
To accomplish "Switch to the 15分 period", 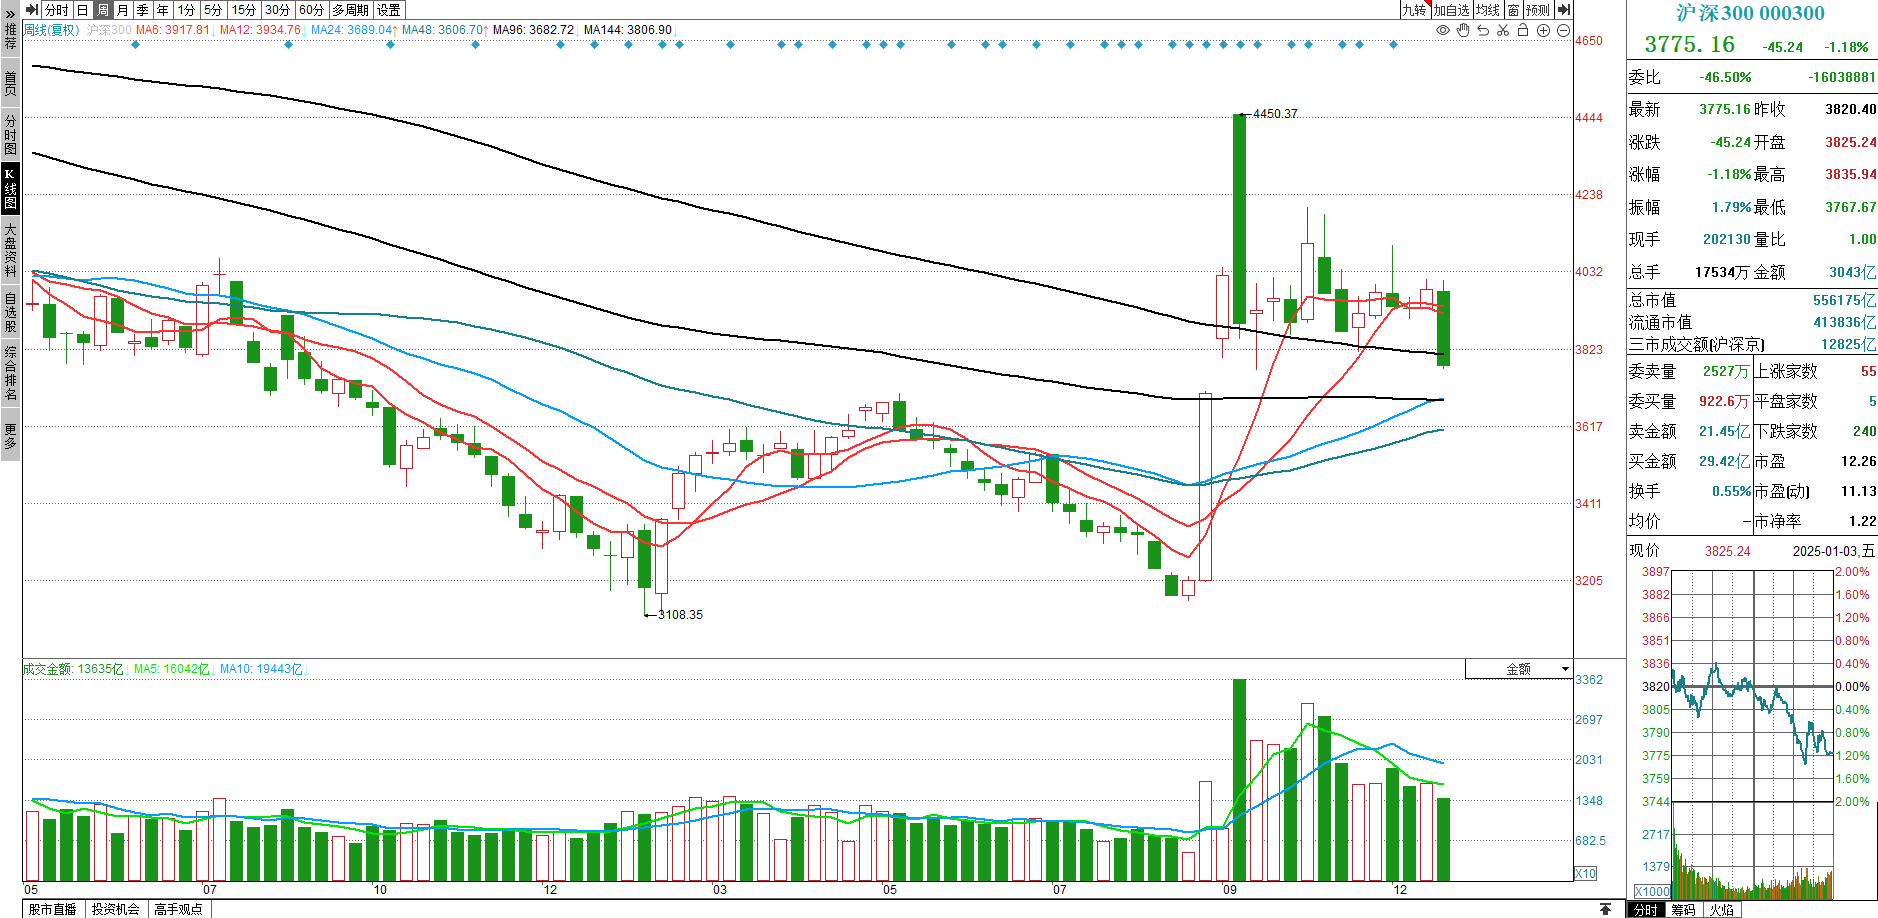I will (x=245, y=10).
